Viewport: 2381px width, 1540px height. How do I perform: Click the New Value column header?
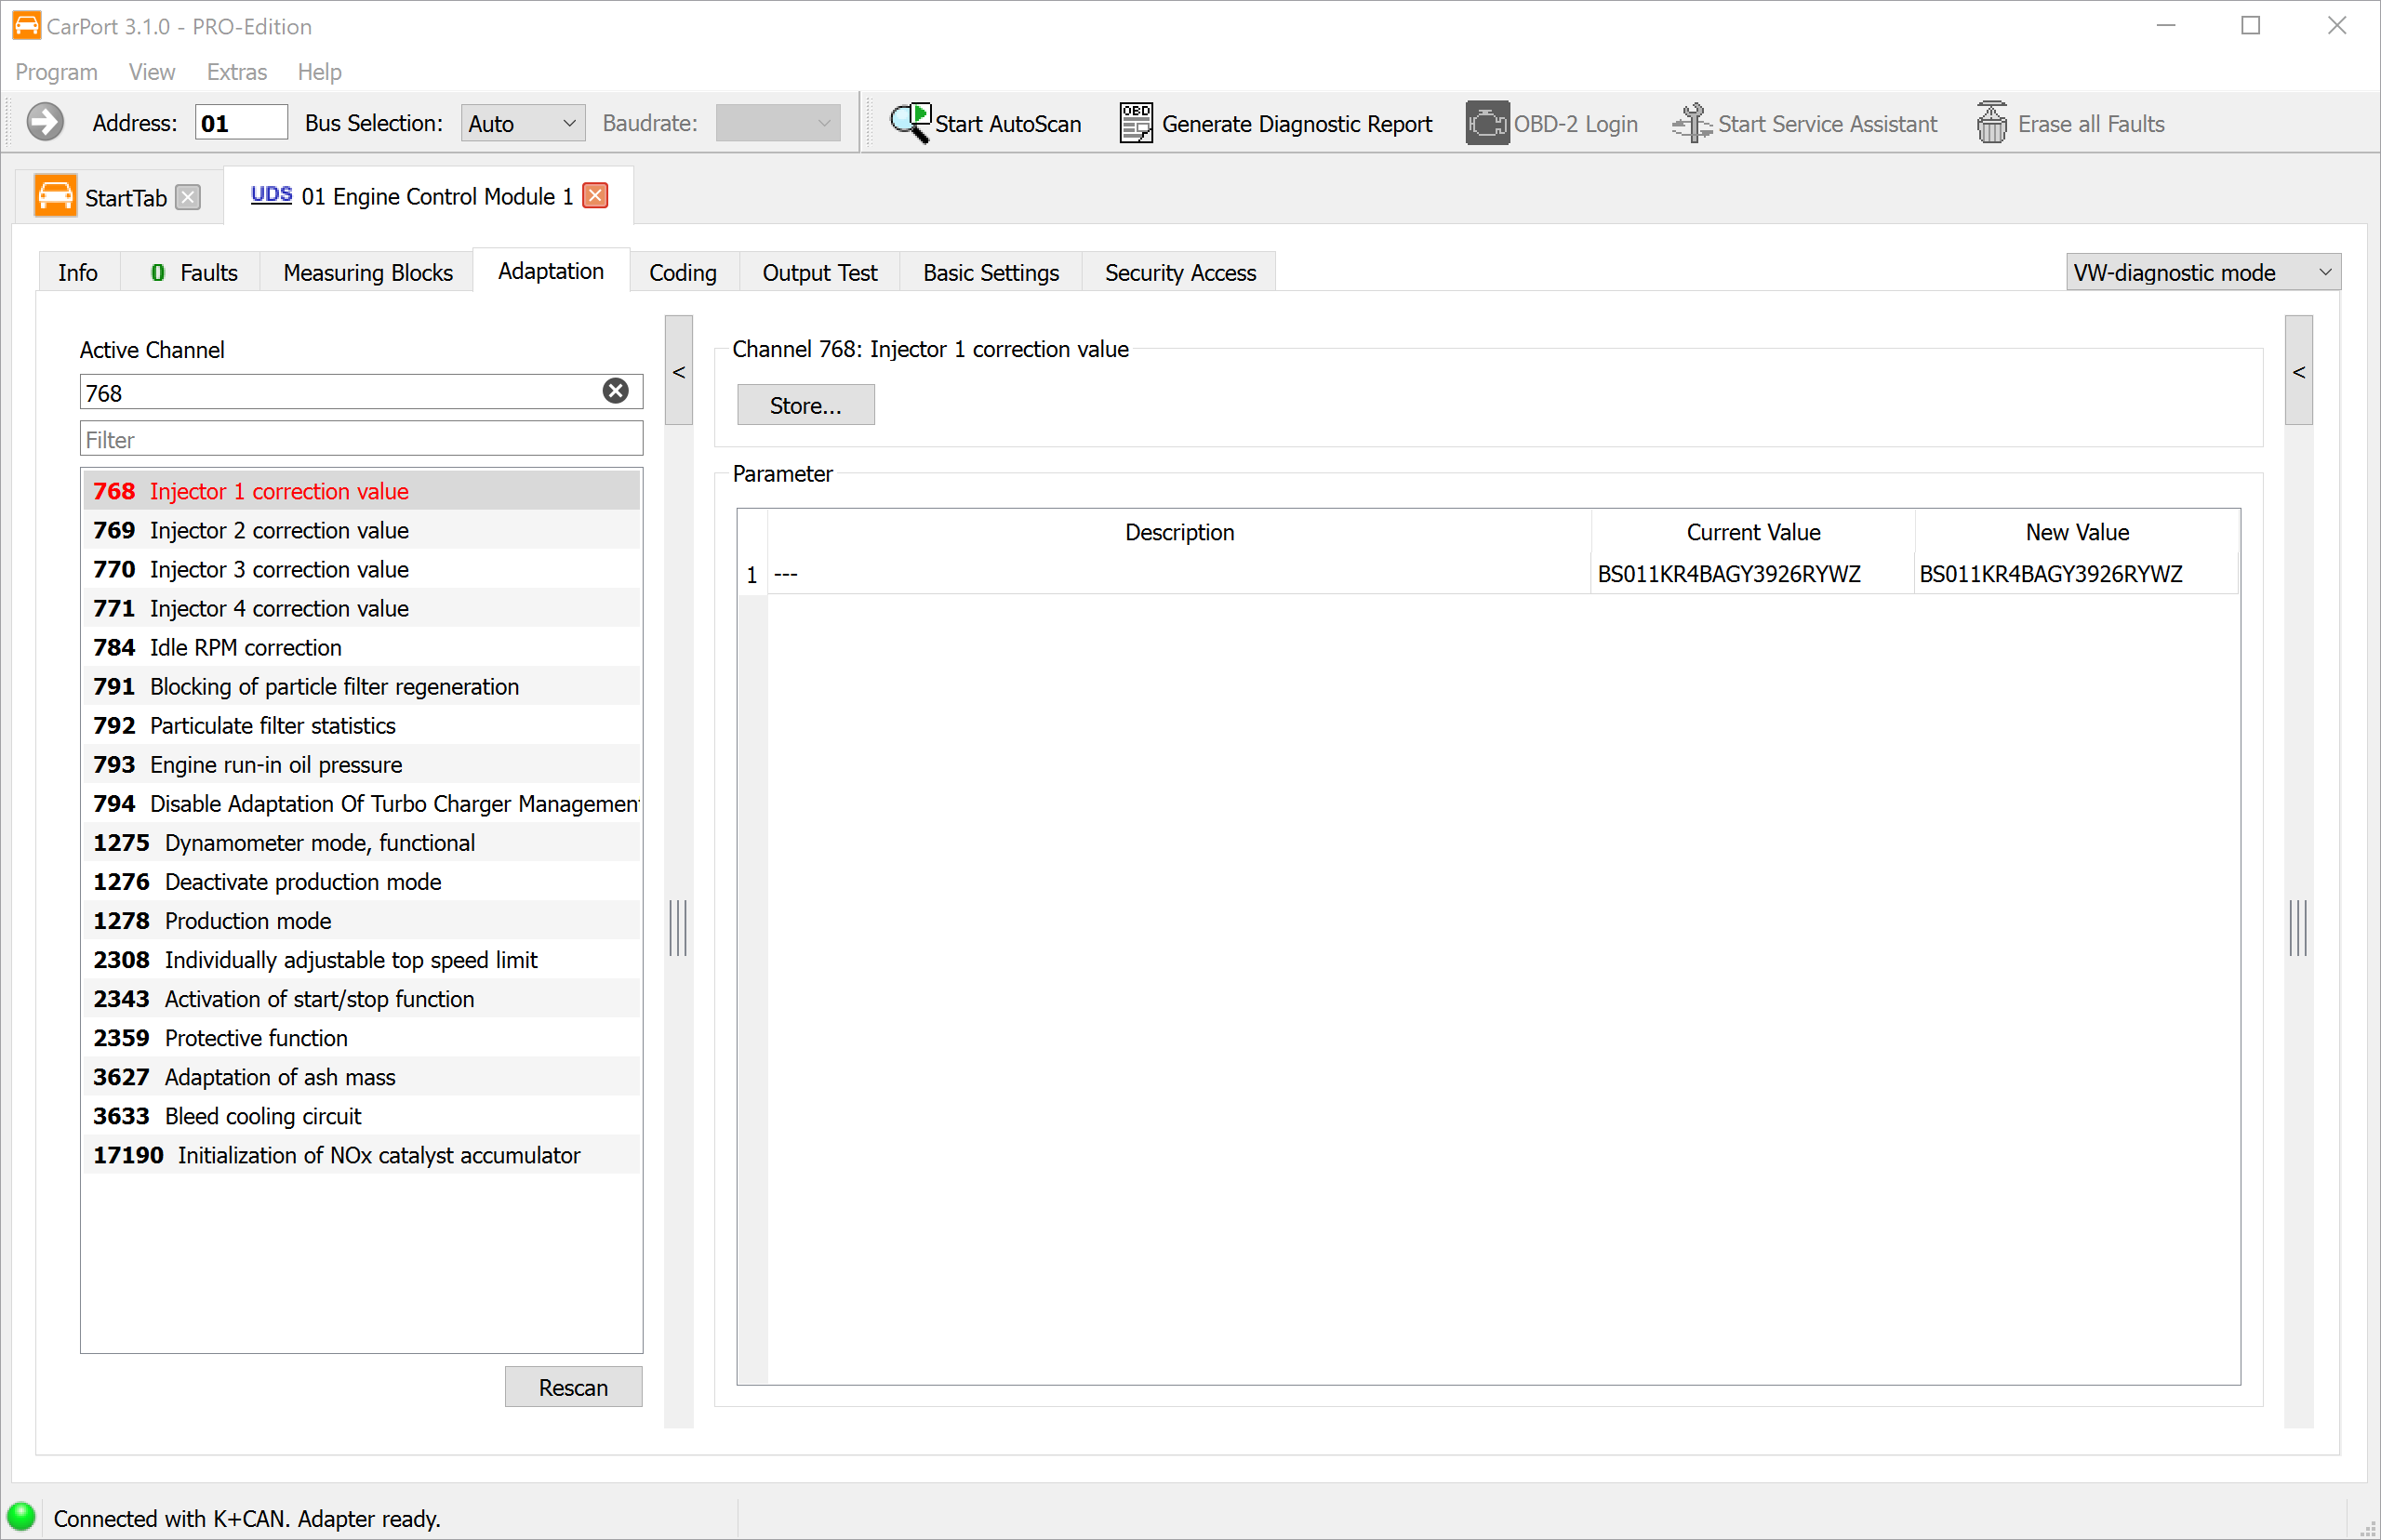[x=2076, y=531]
